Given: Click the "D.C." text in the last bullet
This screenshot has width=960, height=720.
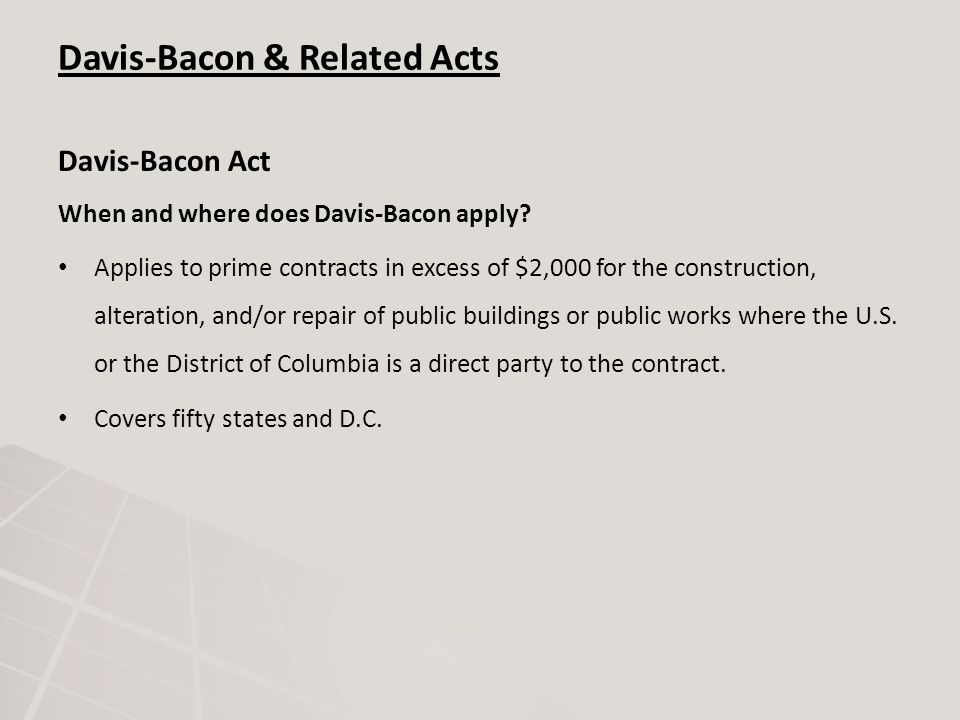Looking at the screenshot, I should (361, 419).
